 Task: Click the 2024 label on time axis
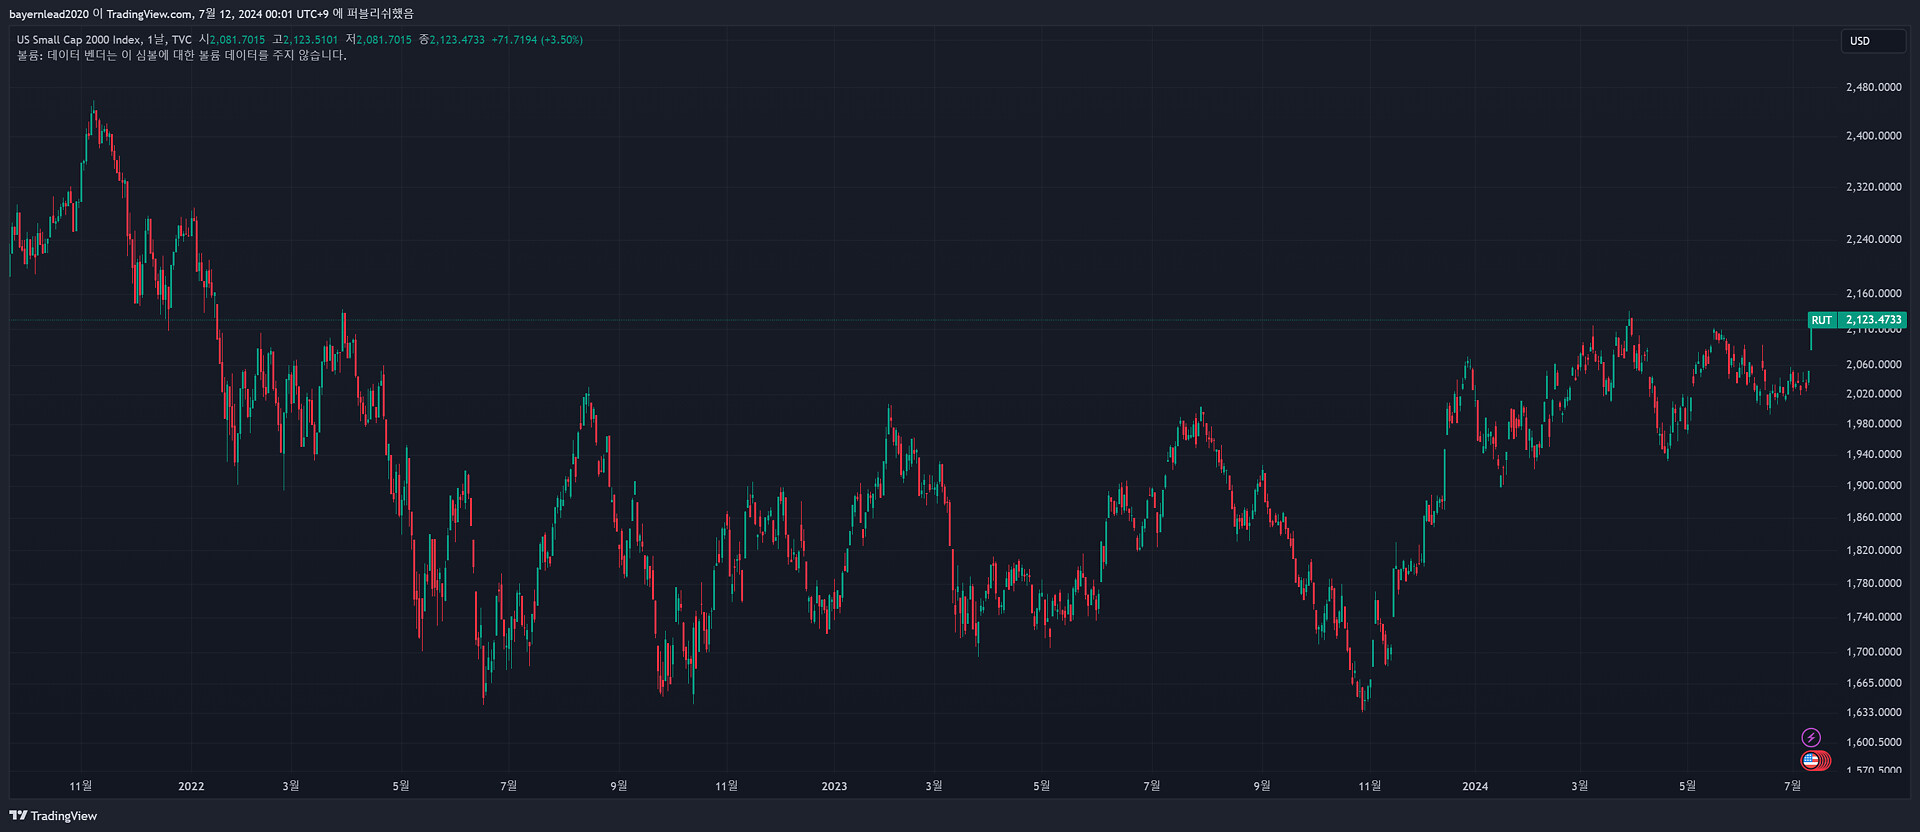click(1475, 786)
